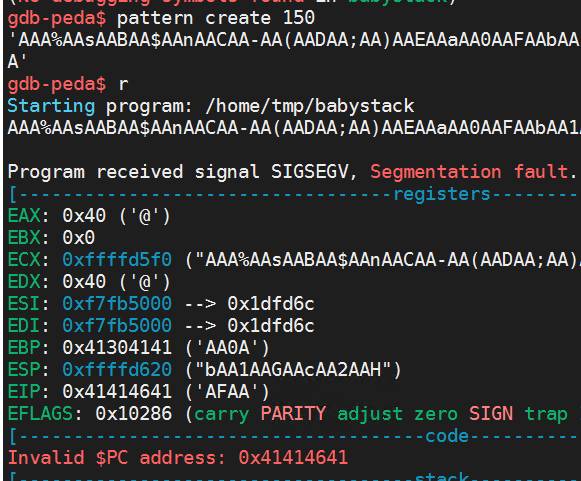Screen dimensions: 581x481
Task: Click the 'registers' section header
Action: (x=442, y=195)
